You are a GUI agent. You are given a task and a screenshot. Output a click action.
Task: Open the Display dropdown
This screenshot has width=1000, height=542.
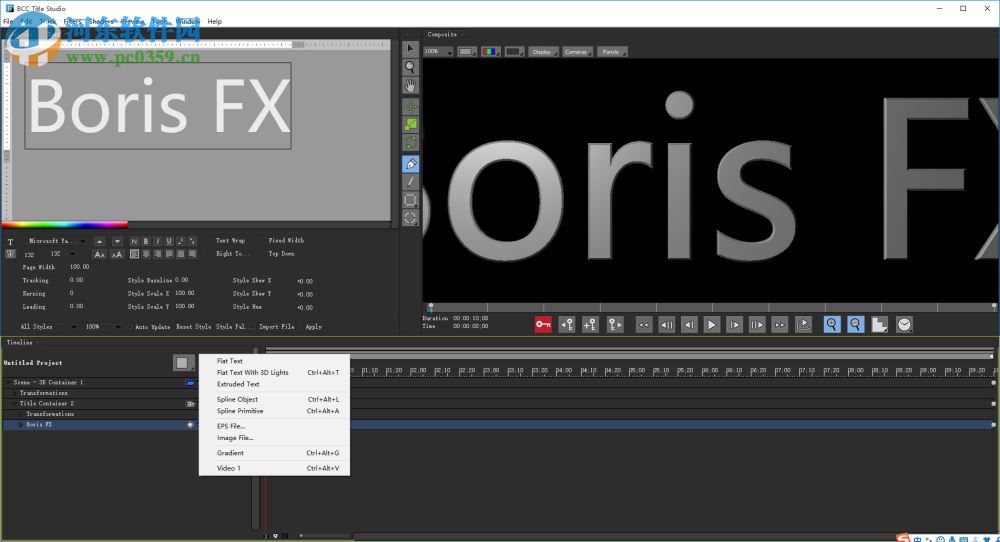click(543, 52)
